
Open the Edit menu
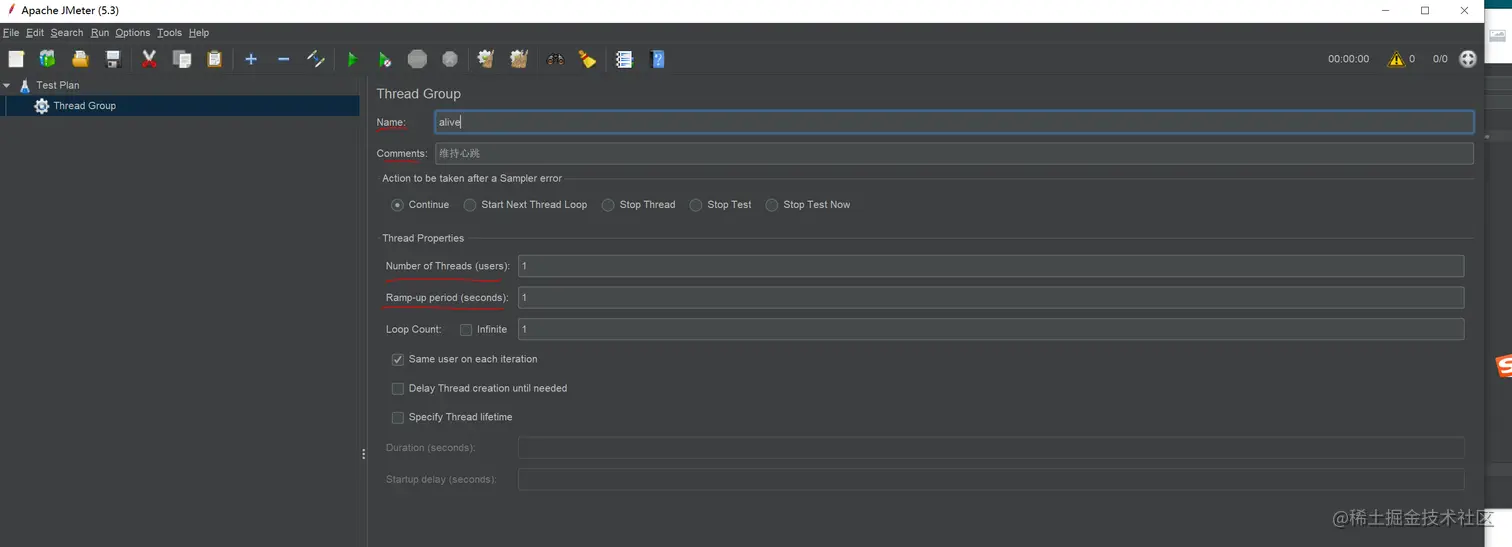(x=35, y=33)
